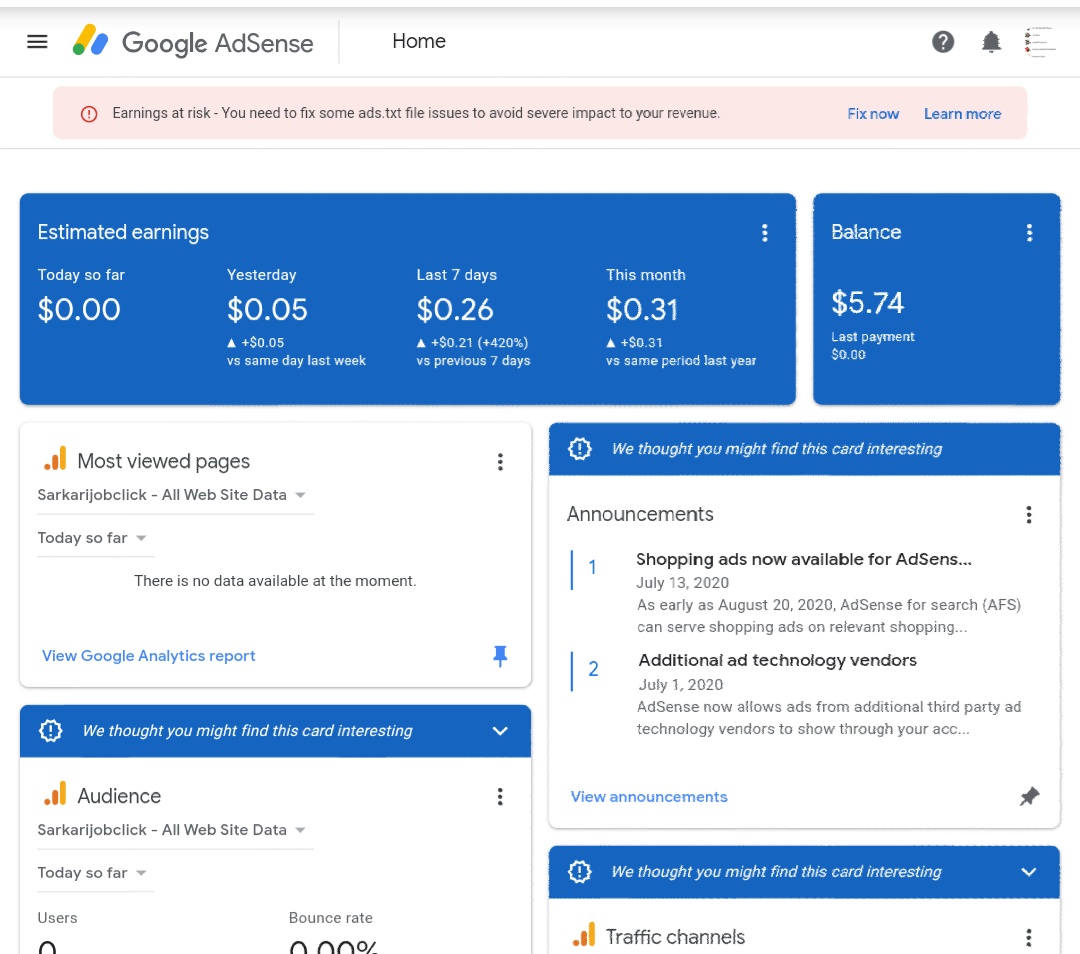
Task: Click the Help question mark icon
Action: coord(943,42)
